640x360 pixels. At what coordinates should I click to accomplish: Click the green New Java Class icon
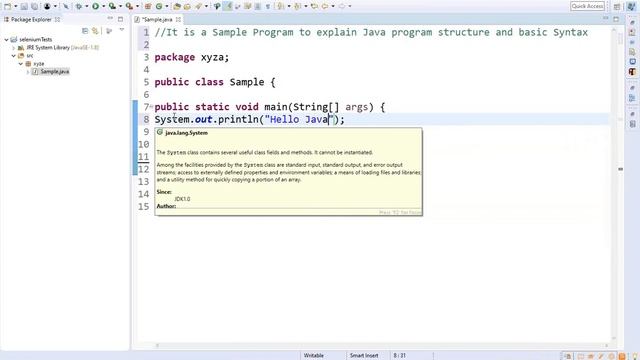point(159,6)
